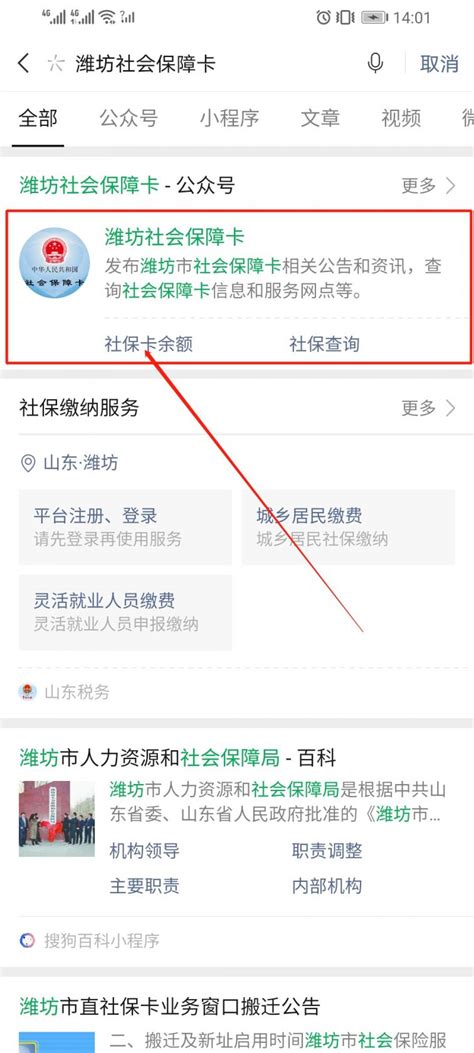Select the 文章 tab
474x1053 pixels.
pyautogui.click(x=320, y=119)
